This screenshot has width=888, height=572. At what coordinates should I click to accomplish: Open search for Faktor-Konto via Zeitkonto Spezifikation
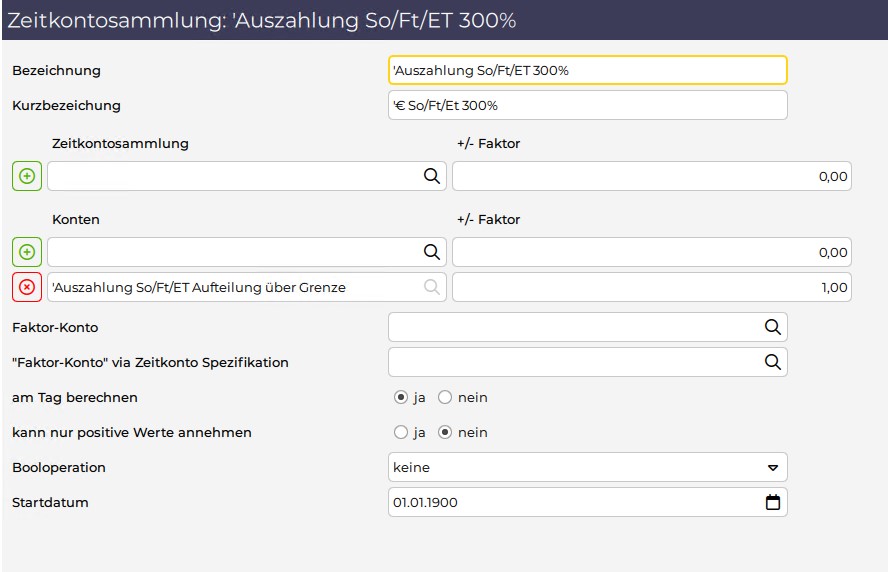coord(772,362)
